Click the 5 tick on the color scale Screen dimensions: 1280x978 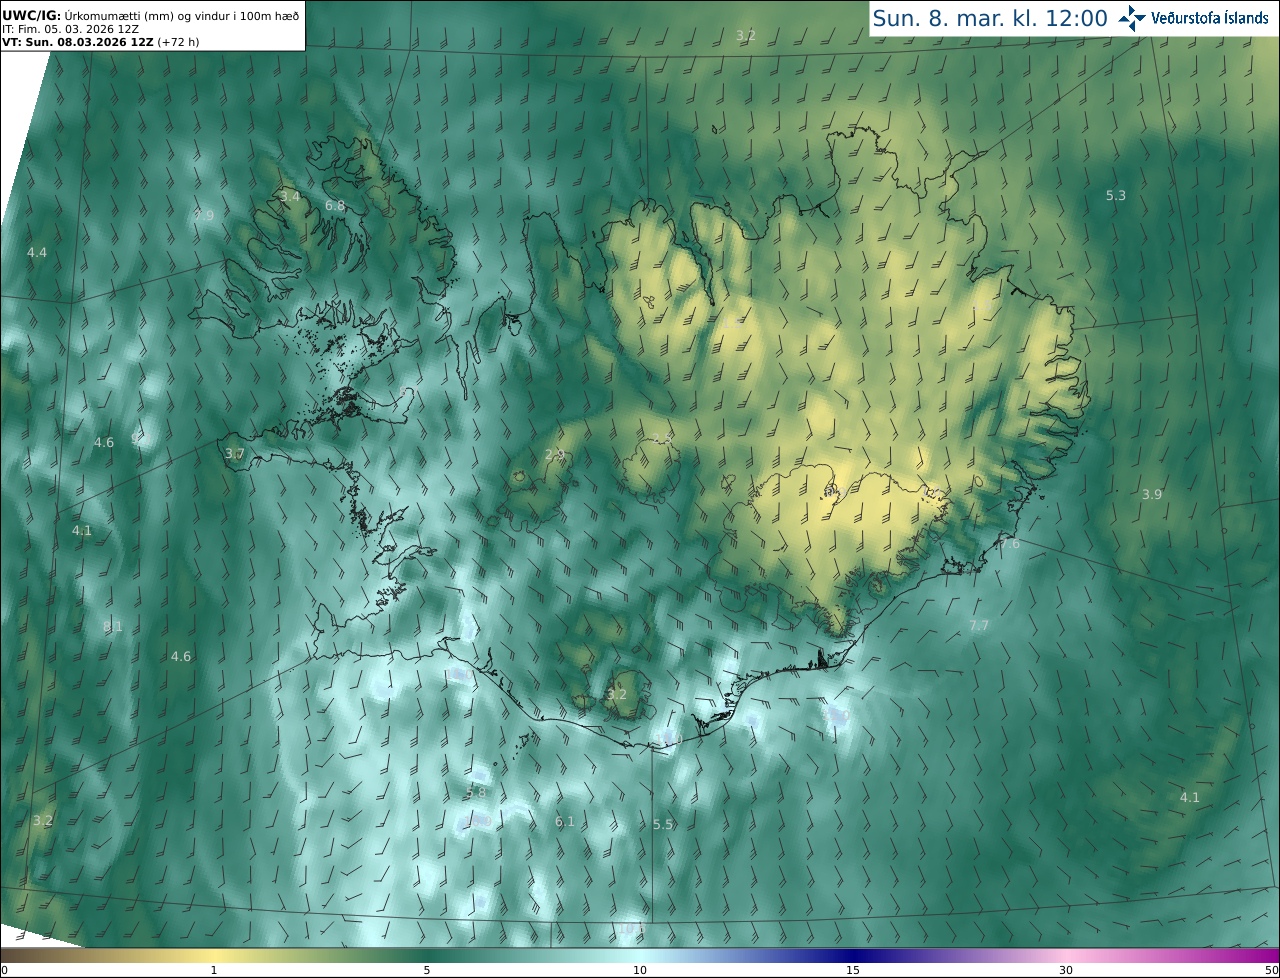427,970
